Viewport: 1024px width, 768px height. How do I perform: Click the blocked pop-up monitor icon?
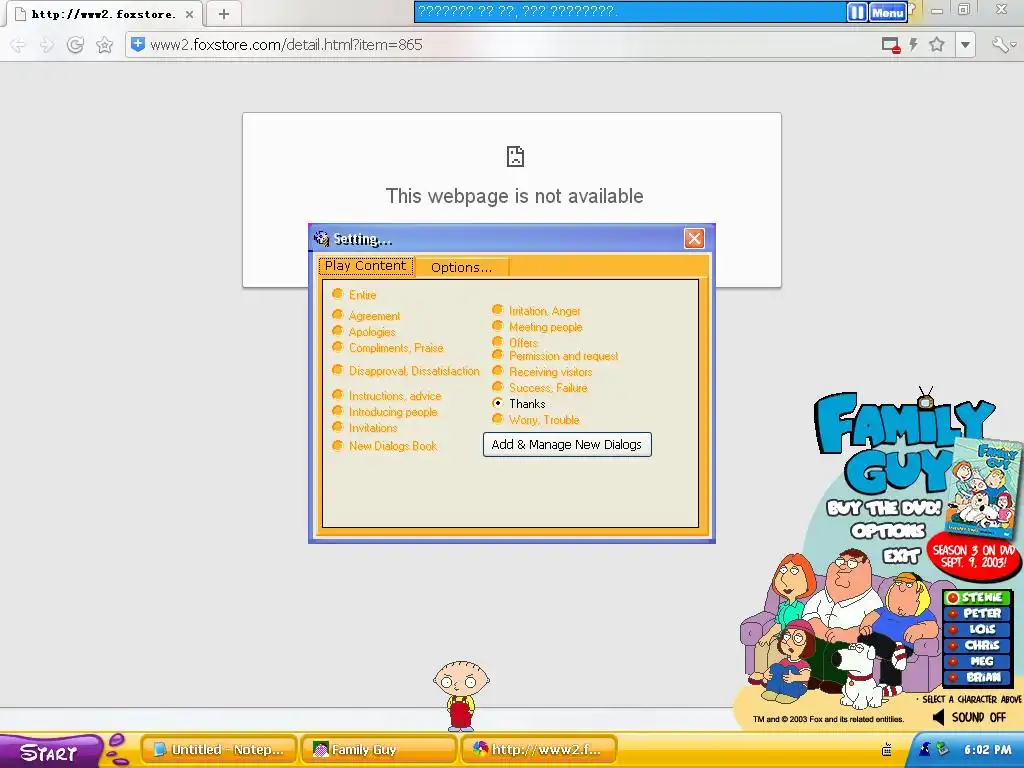pos(891,45)
